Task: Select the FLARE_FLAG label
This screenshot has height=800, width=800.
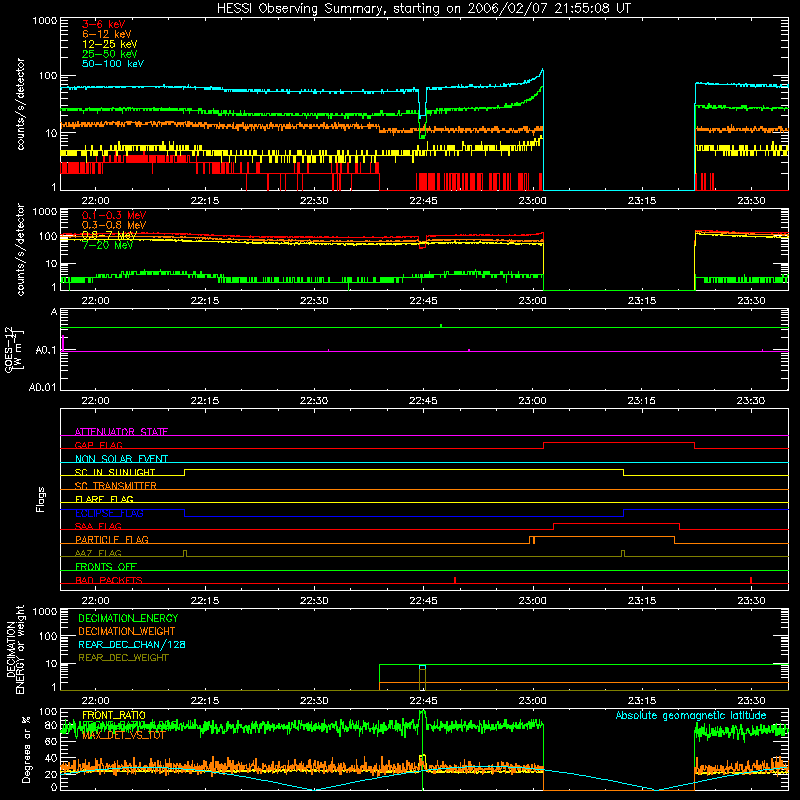Action: pyautogui.click(x=104, y=499)
